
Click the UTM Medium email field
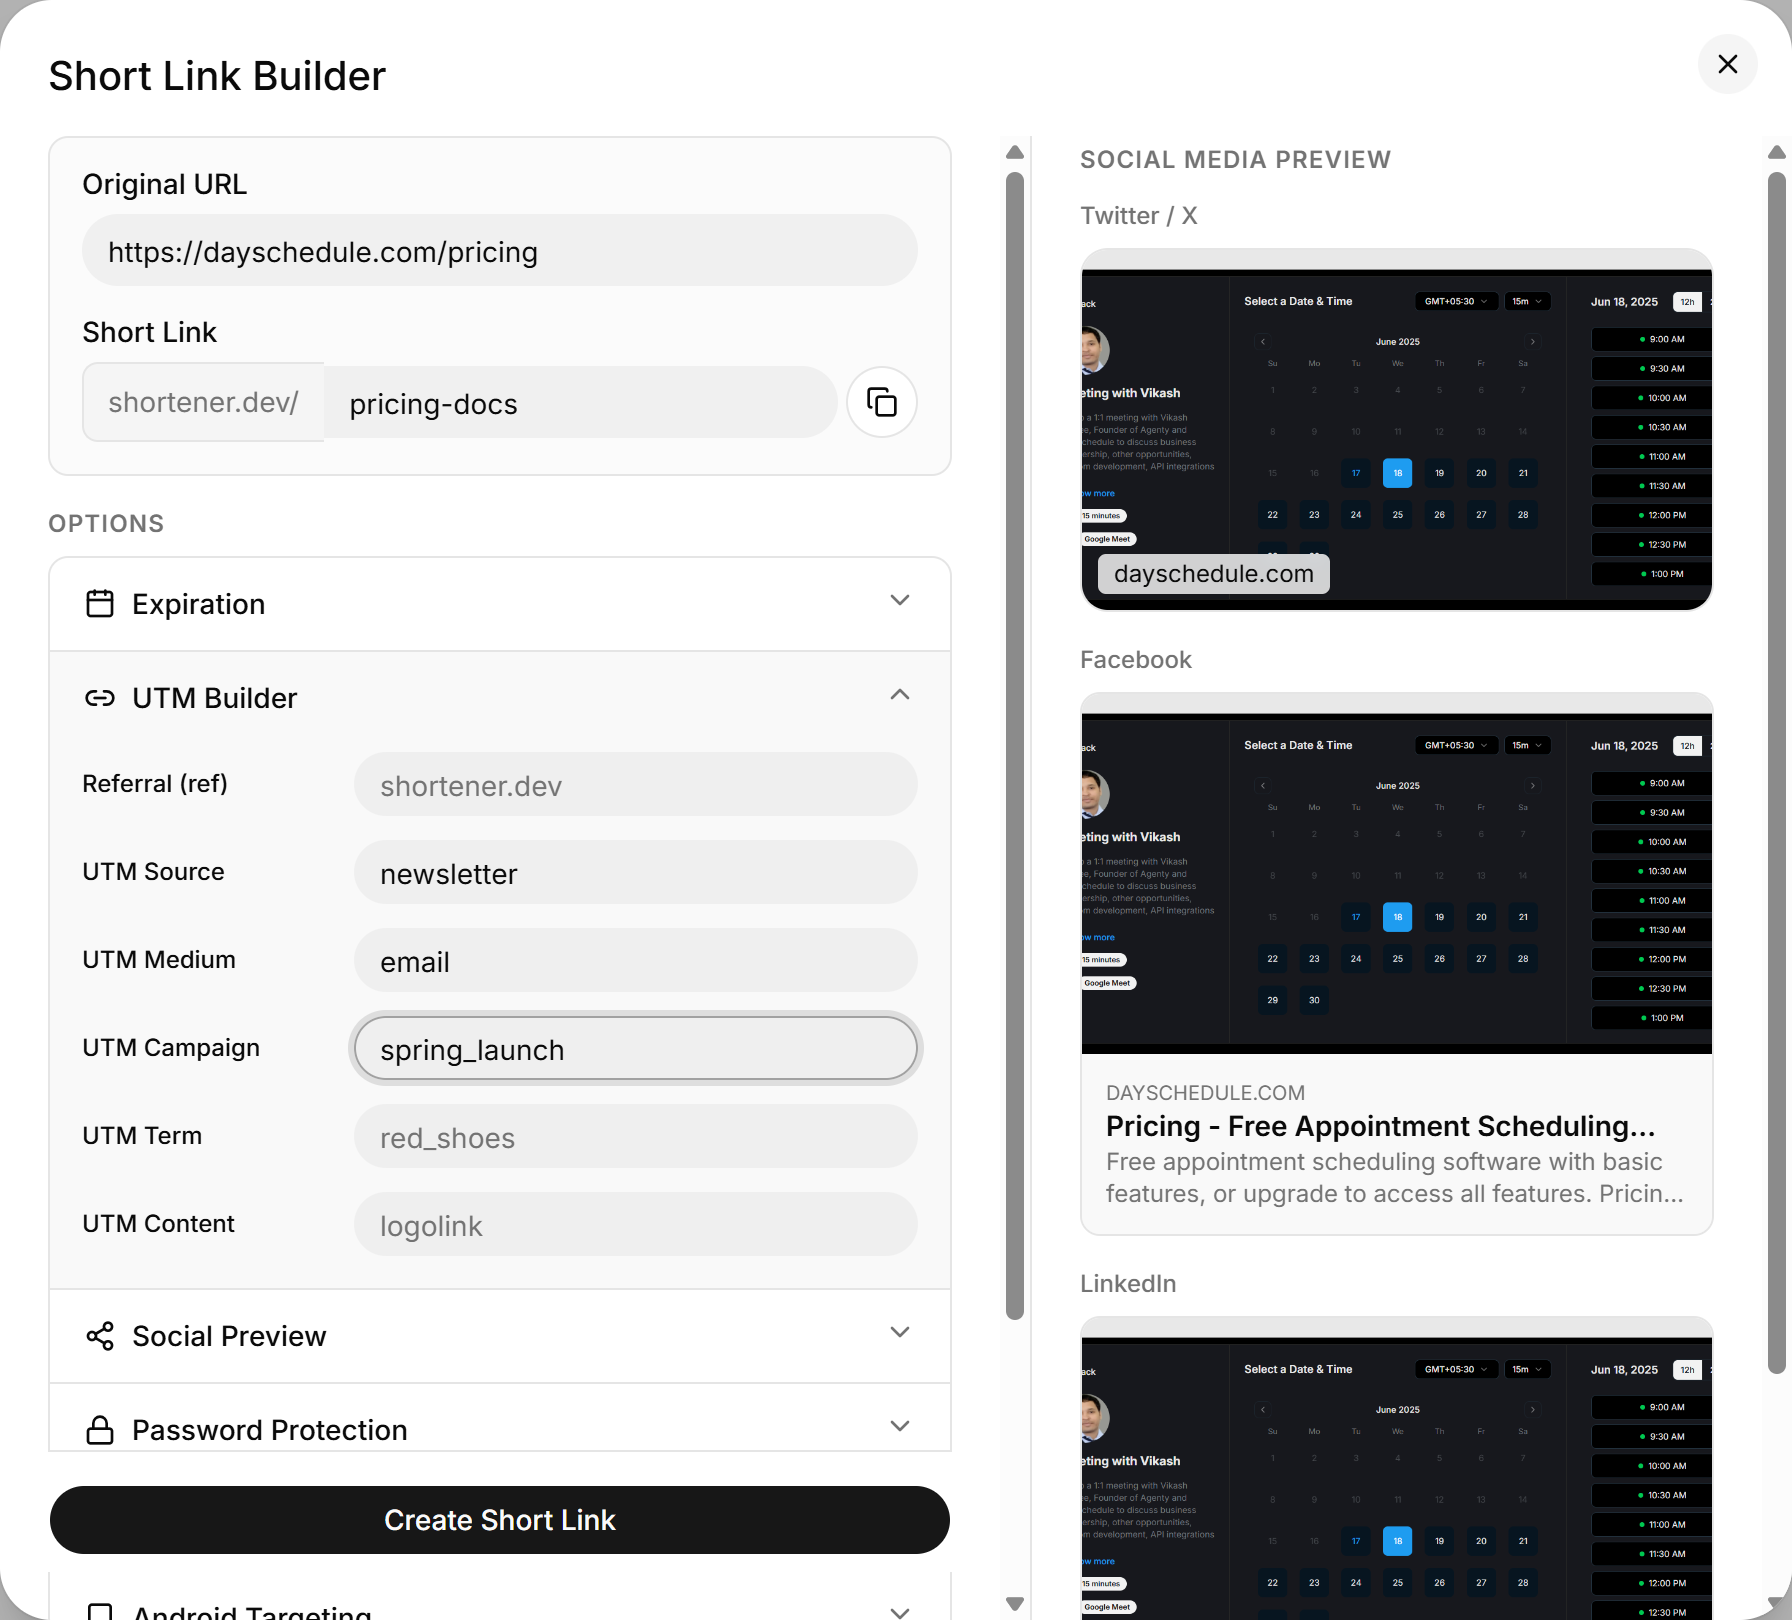tap(636, 960)
